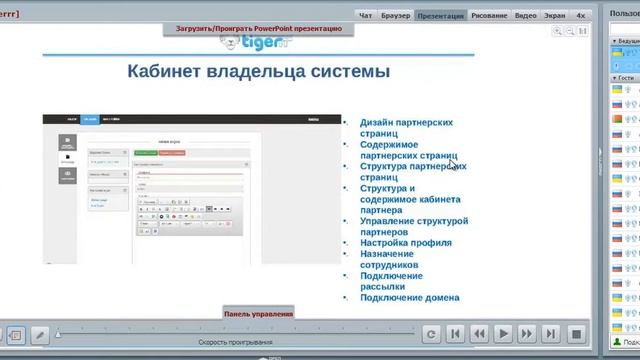Click the button with green user icon
The image size is (640, 360).
tap(625, 342)
